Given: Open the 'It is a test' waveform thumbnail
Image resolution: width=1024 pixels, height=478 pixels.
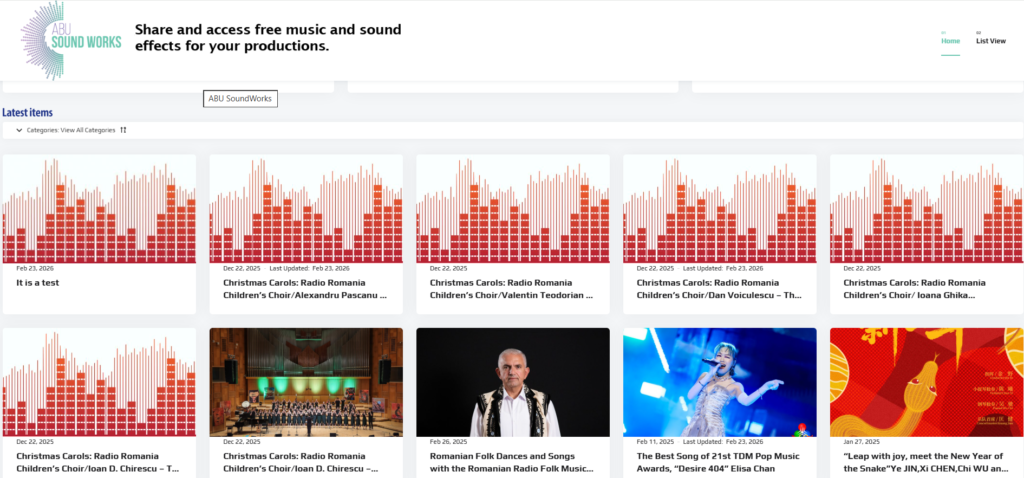Looking at the screenshot, I should [99, 209].
